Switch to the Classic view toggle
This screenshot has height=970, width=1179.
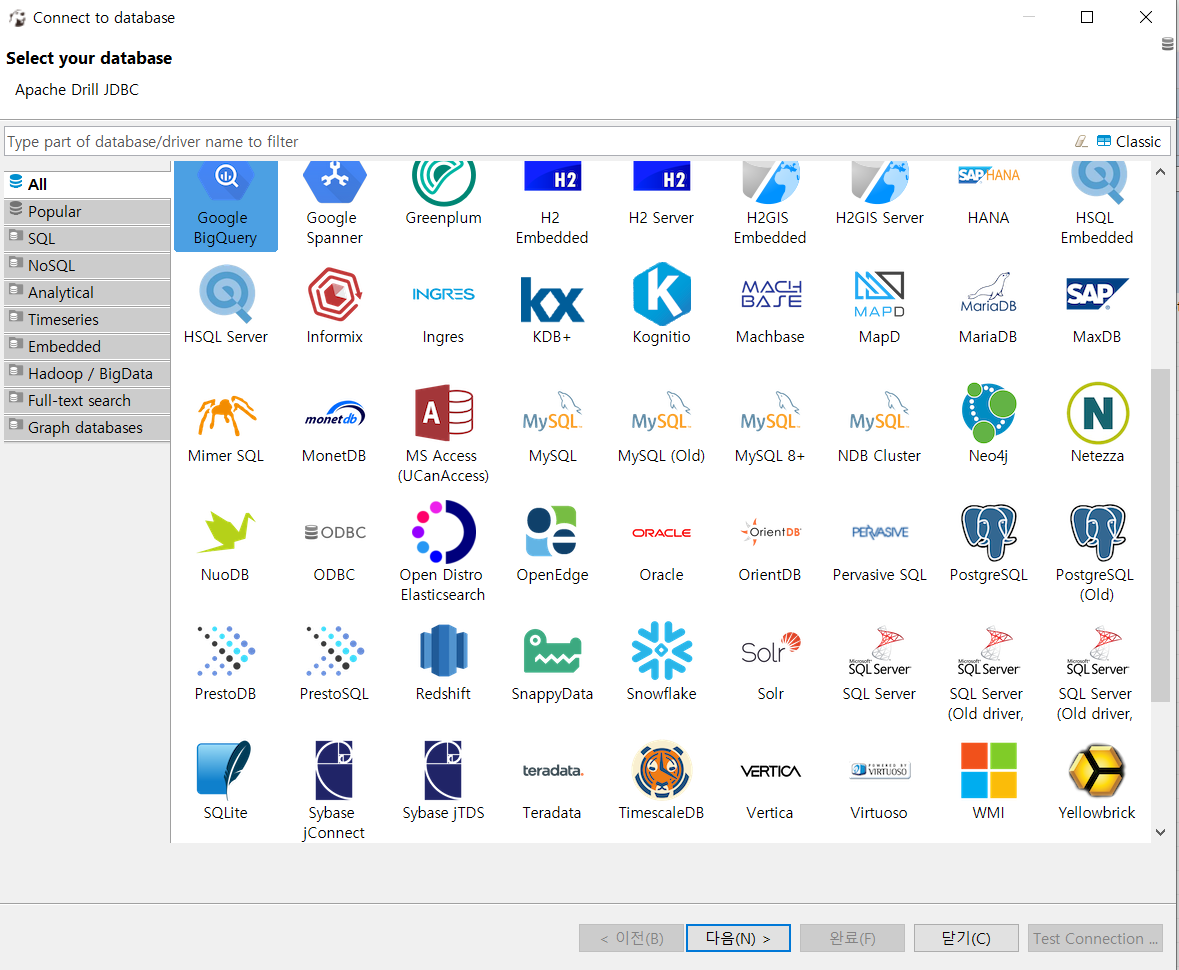pos(1129,141)
